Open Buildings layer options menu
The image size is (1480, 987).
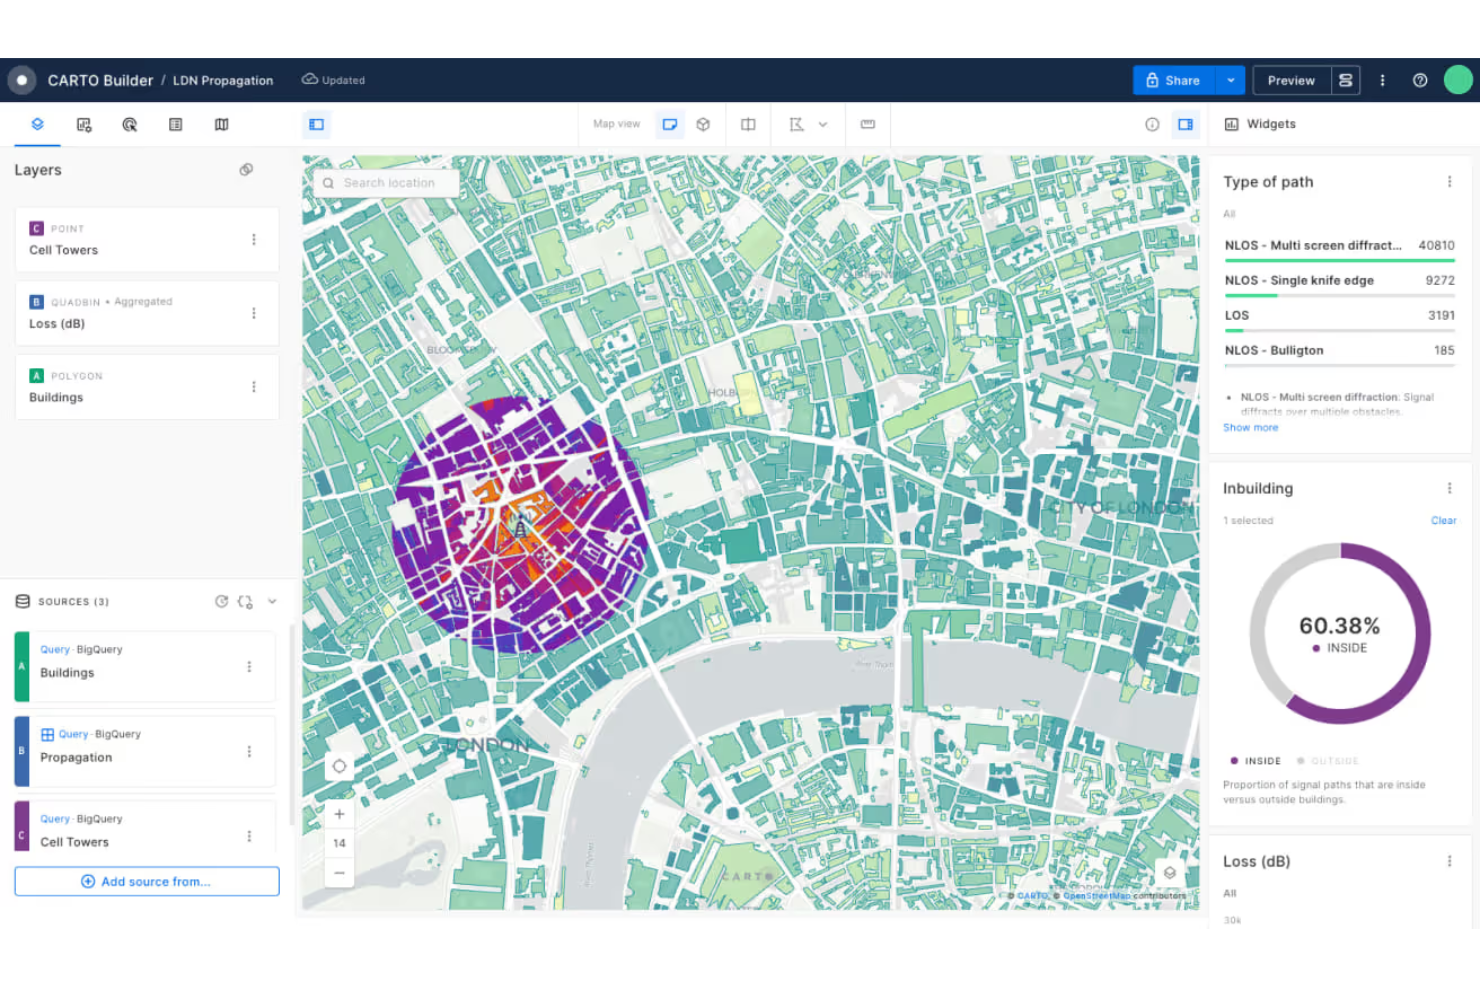tap(254, 387)
